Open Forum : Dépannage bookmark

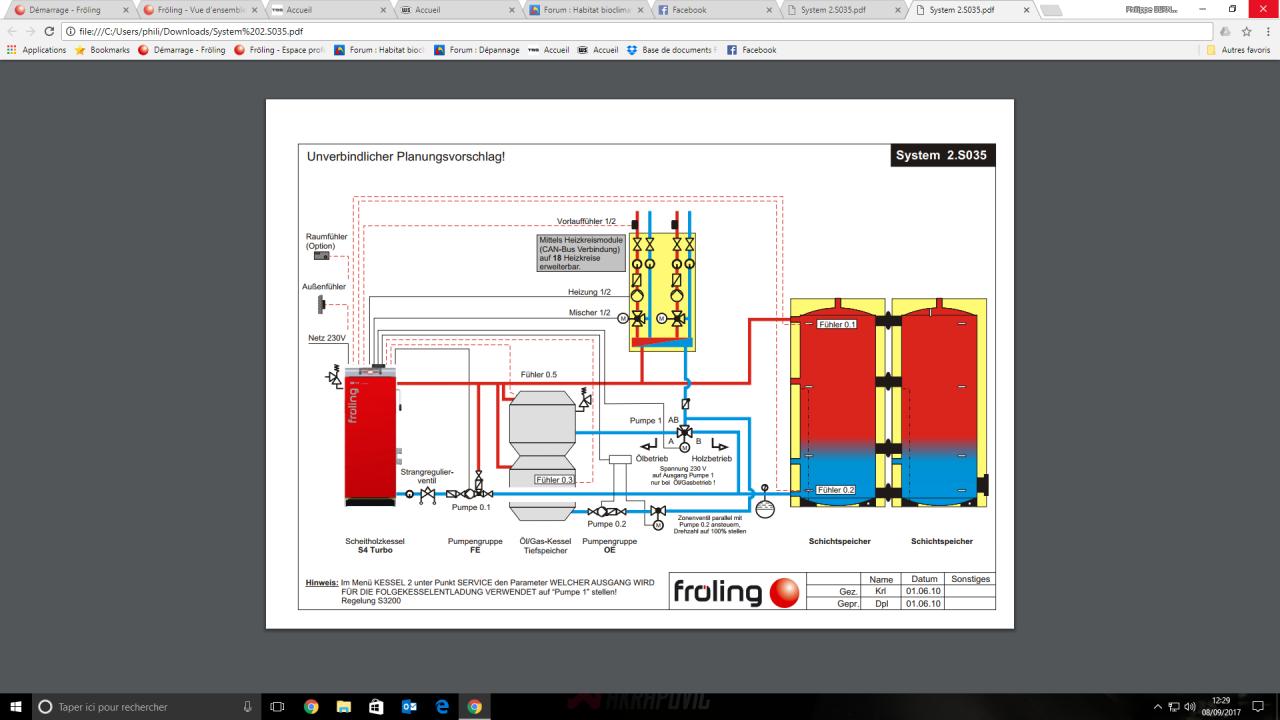coord(477,50)
